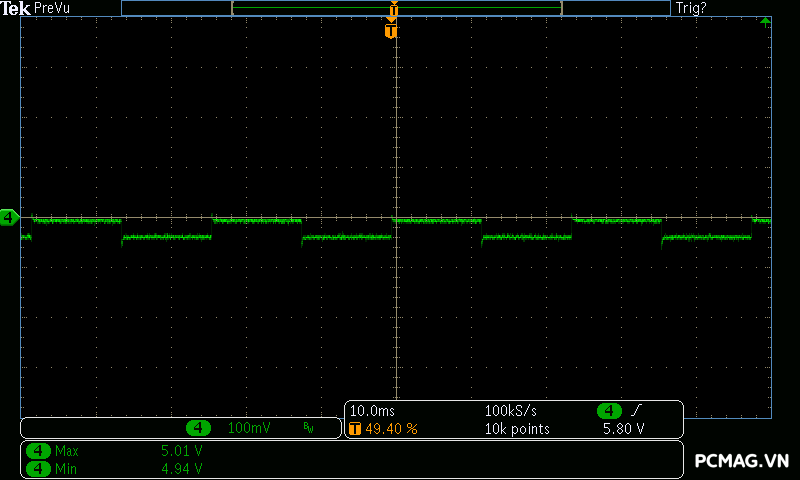Click the Max 5.01 V measurement value
This screenshot has width=800, height=480.
point(181,451)
